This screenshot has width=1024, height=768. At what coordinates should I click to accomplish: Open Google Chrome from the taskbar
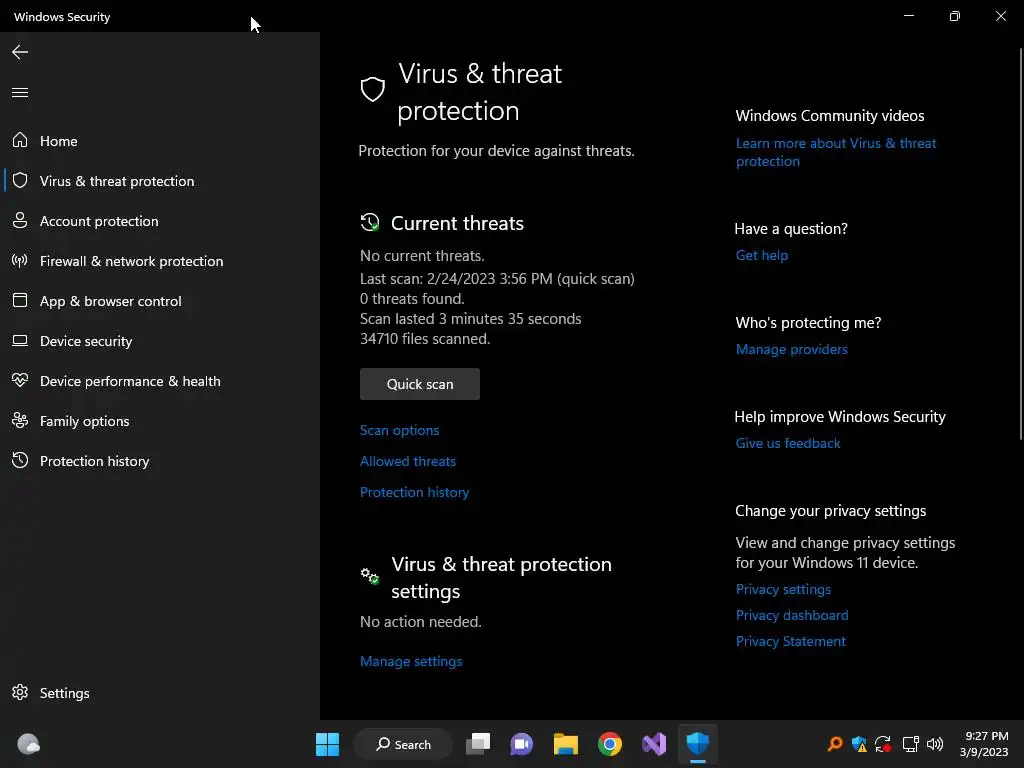(610, 744)
